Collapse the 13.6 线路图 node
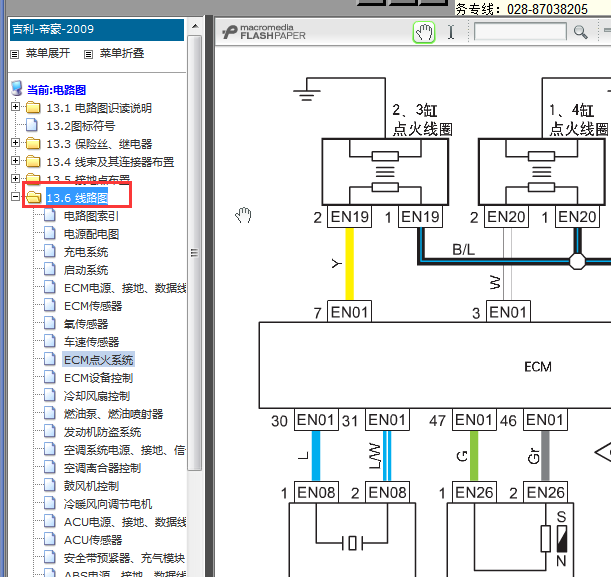The height and width of the screenshot is (577, 611). [15, 196]
